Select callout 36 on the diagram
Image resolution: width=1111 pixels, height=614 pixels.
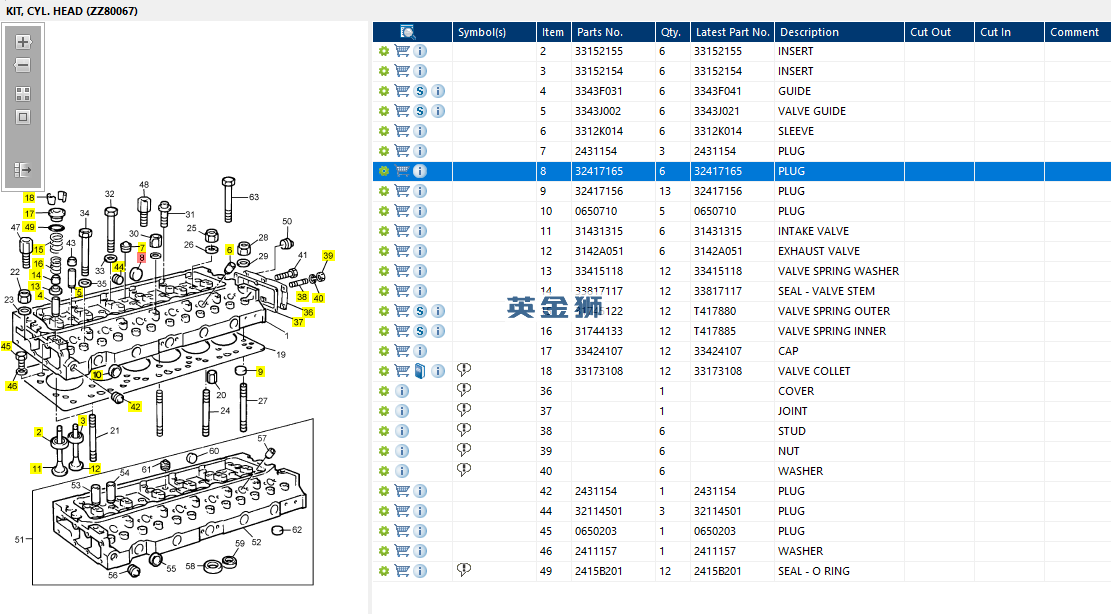click(308, 312)
